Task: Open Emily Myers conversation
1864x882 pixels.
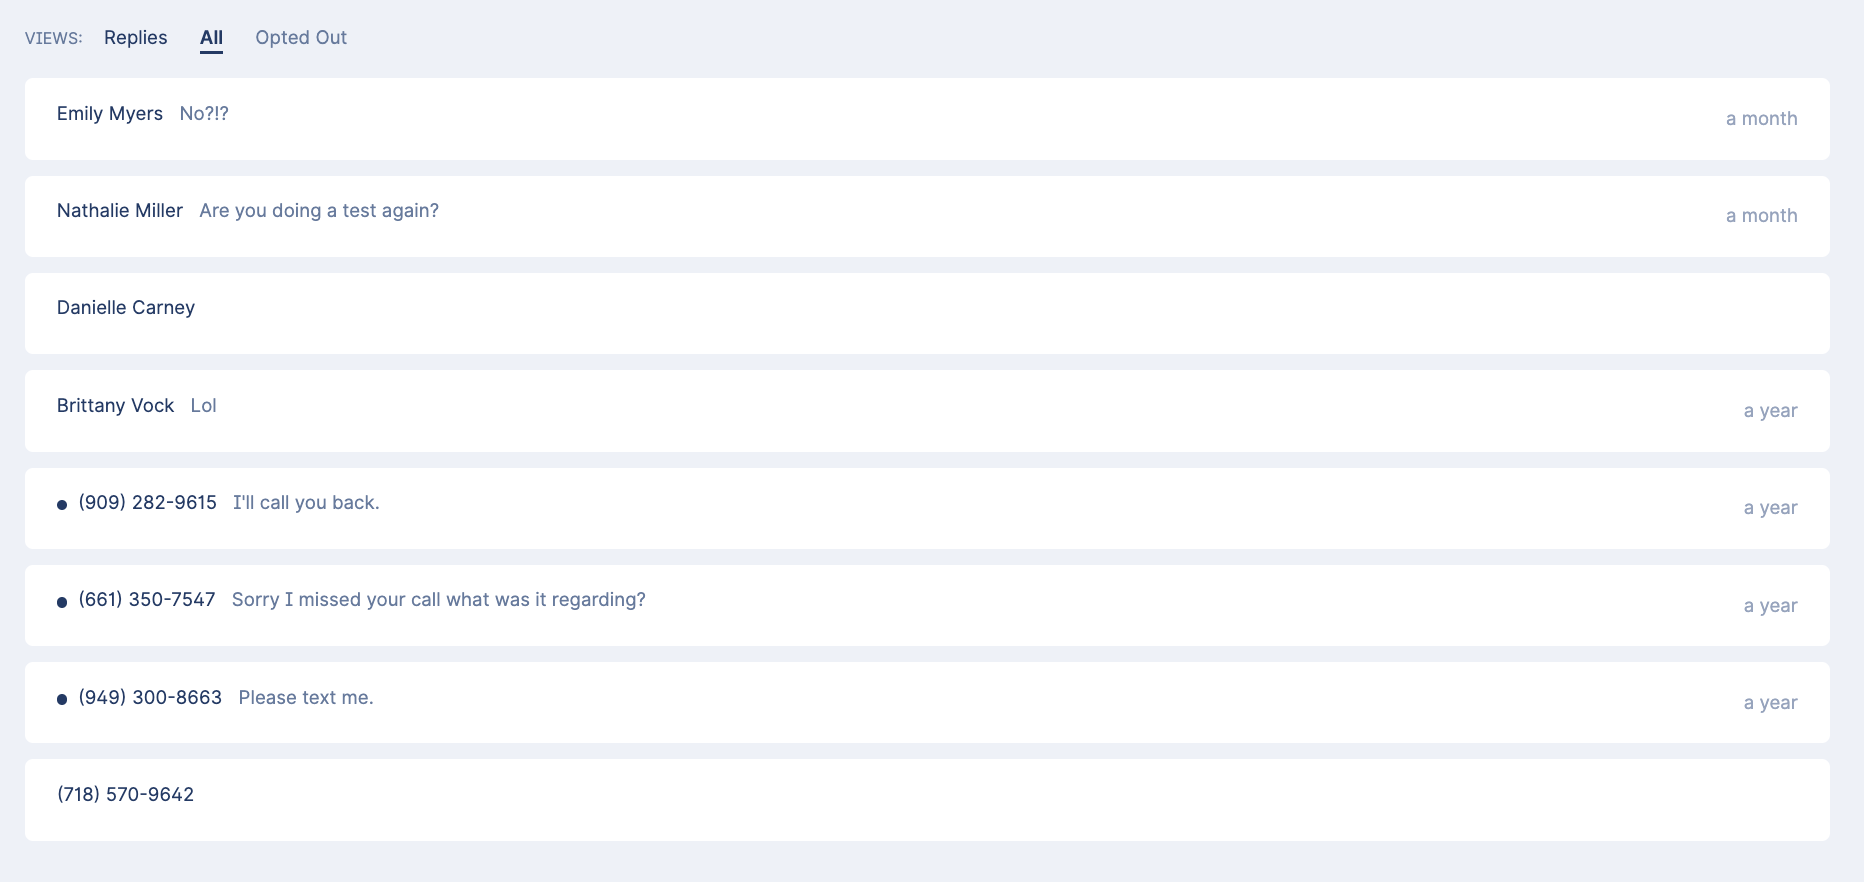Action: [109, 114]
